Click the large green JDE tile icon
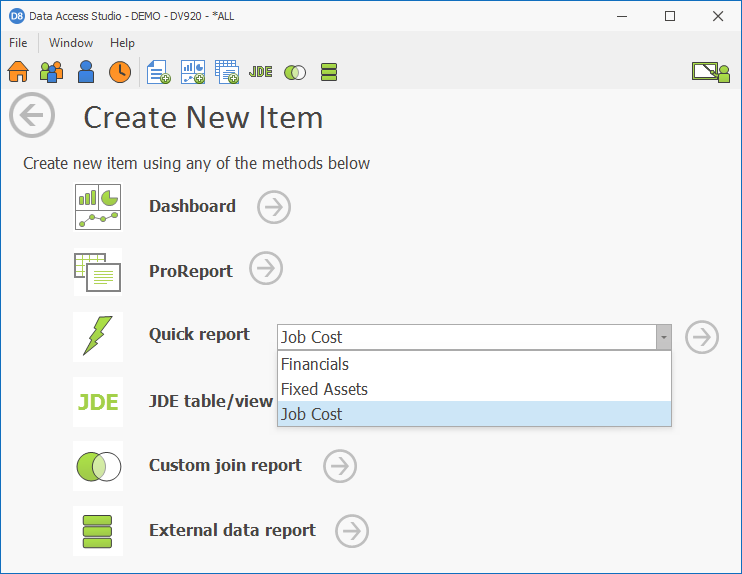This screenshot has width=742, height=574. pos(98,402)
